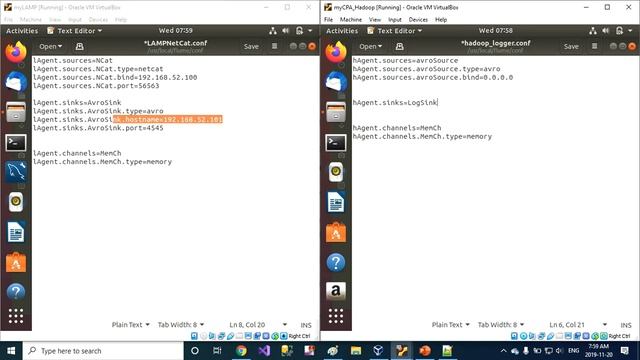This screenshot has width=640, height=360.
Task: Create new document in the LAMPNetCat.conf editor
Action: tap(80, 47)
